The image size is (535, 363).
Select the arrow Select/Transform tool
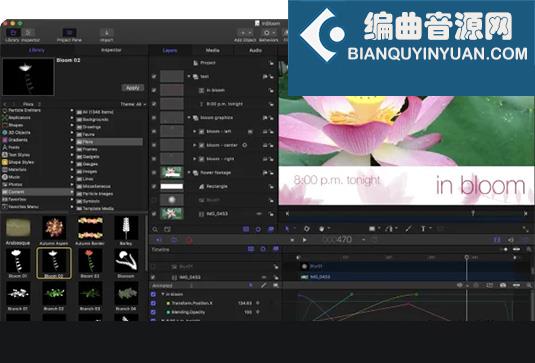[x=287, y=229]
